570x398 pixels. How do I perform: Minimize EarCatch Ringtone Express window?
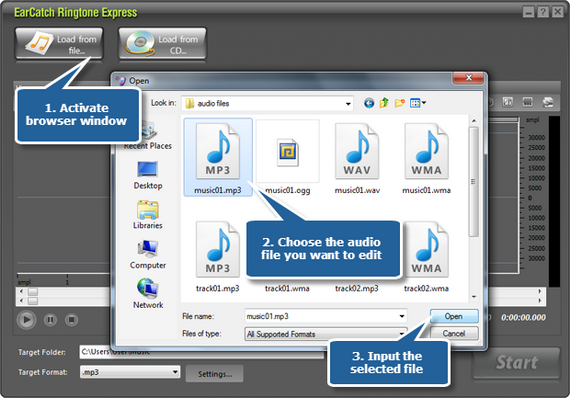pyautogui.click(x=529, y=12)
